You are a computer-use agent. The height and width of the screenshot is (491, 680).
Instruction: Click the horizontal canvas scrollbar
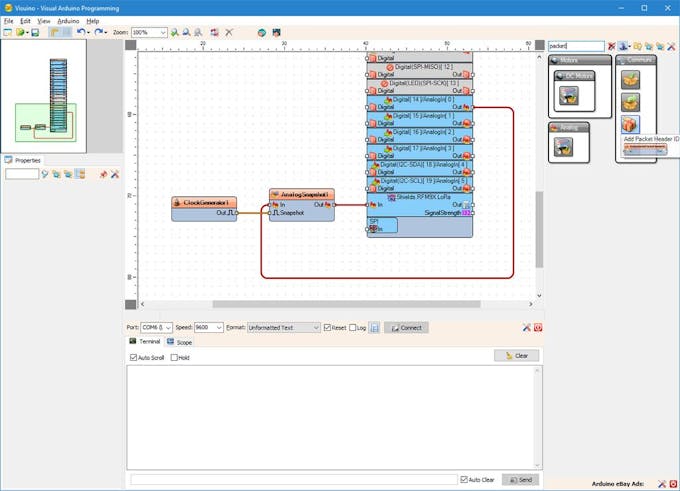click(346, 304)
